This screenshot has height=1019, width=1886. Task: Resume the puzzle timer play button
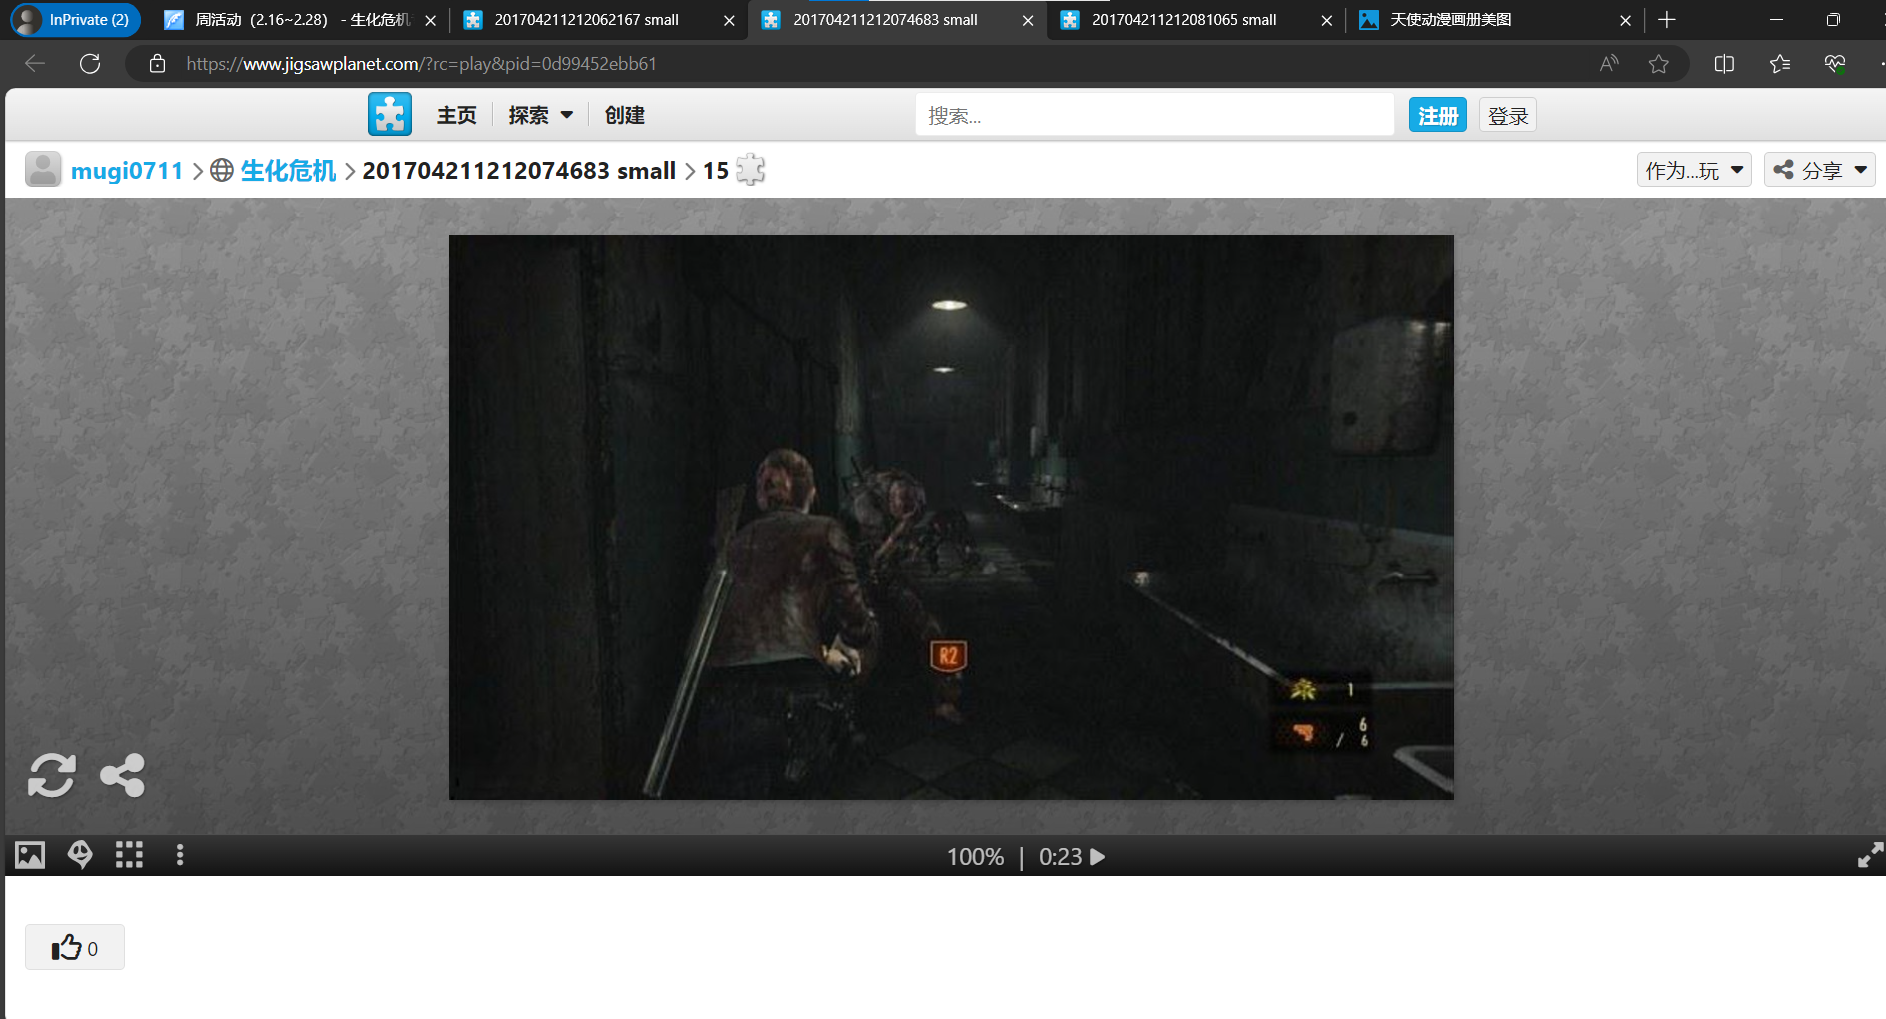(x=1098, y=857)
